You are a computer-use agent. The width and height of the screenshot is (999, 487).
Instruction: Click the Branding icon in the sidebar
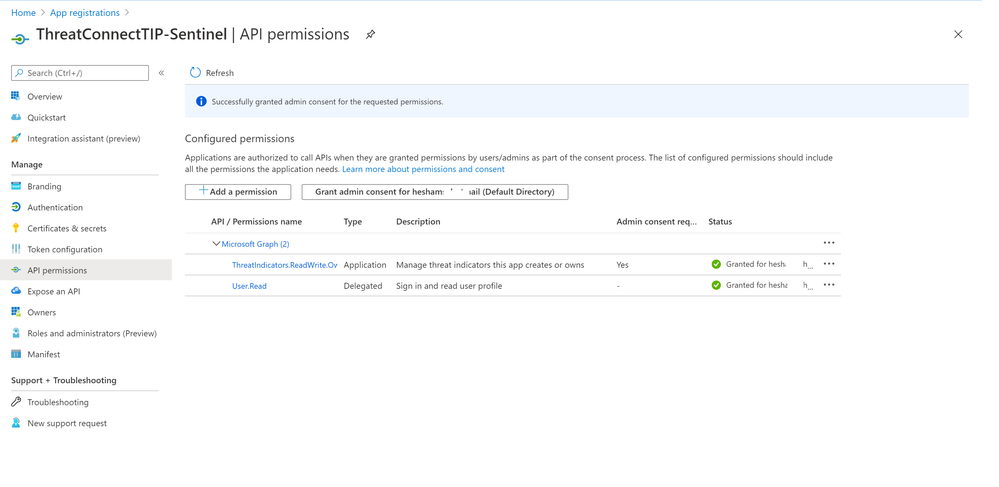click(16, 186)
